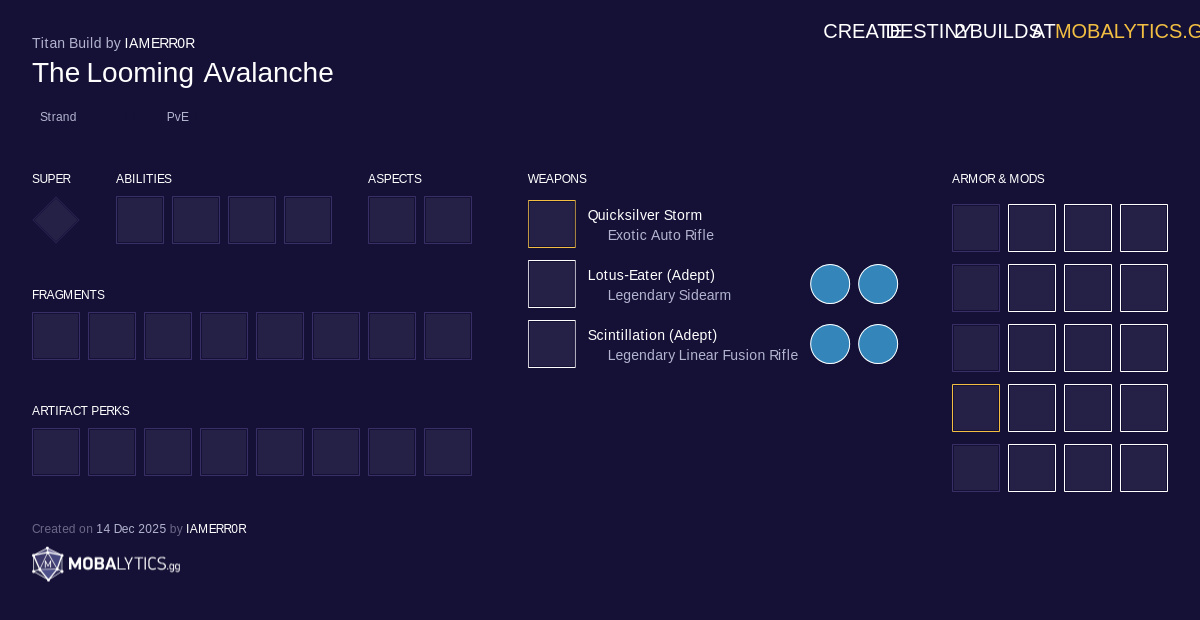
Task: Click the last Artifact Perks slot
Action: (448, 452)
